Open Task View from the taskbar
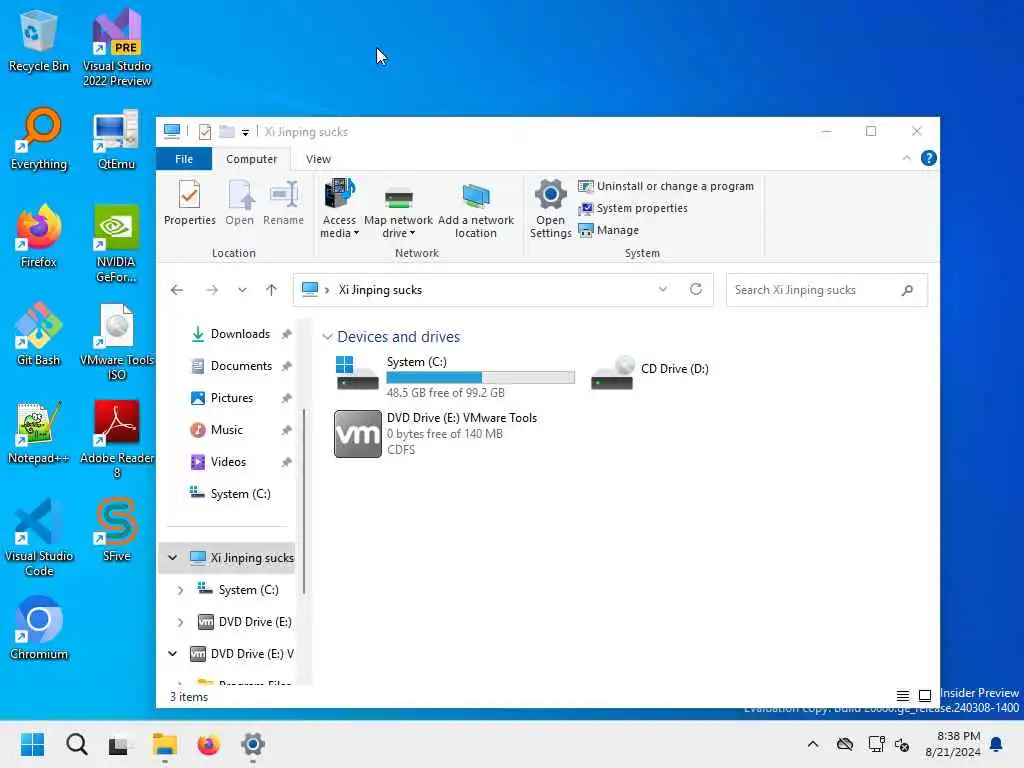1024x768 pixels. coord(119,744)
